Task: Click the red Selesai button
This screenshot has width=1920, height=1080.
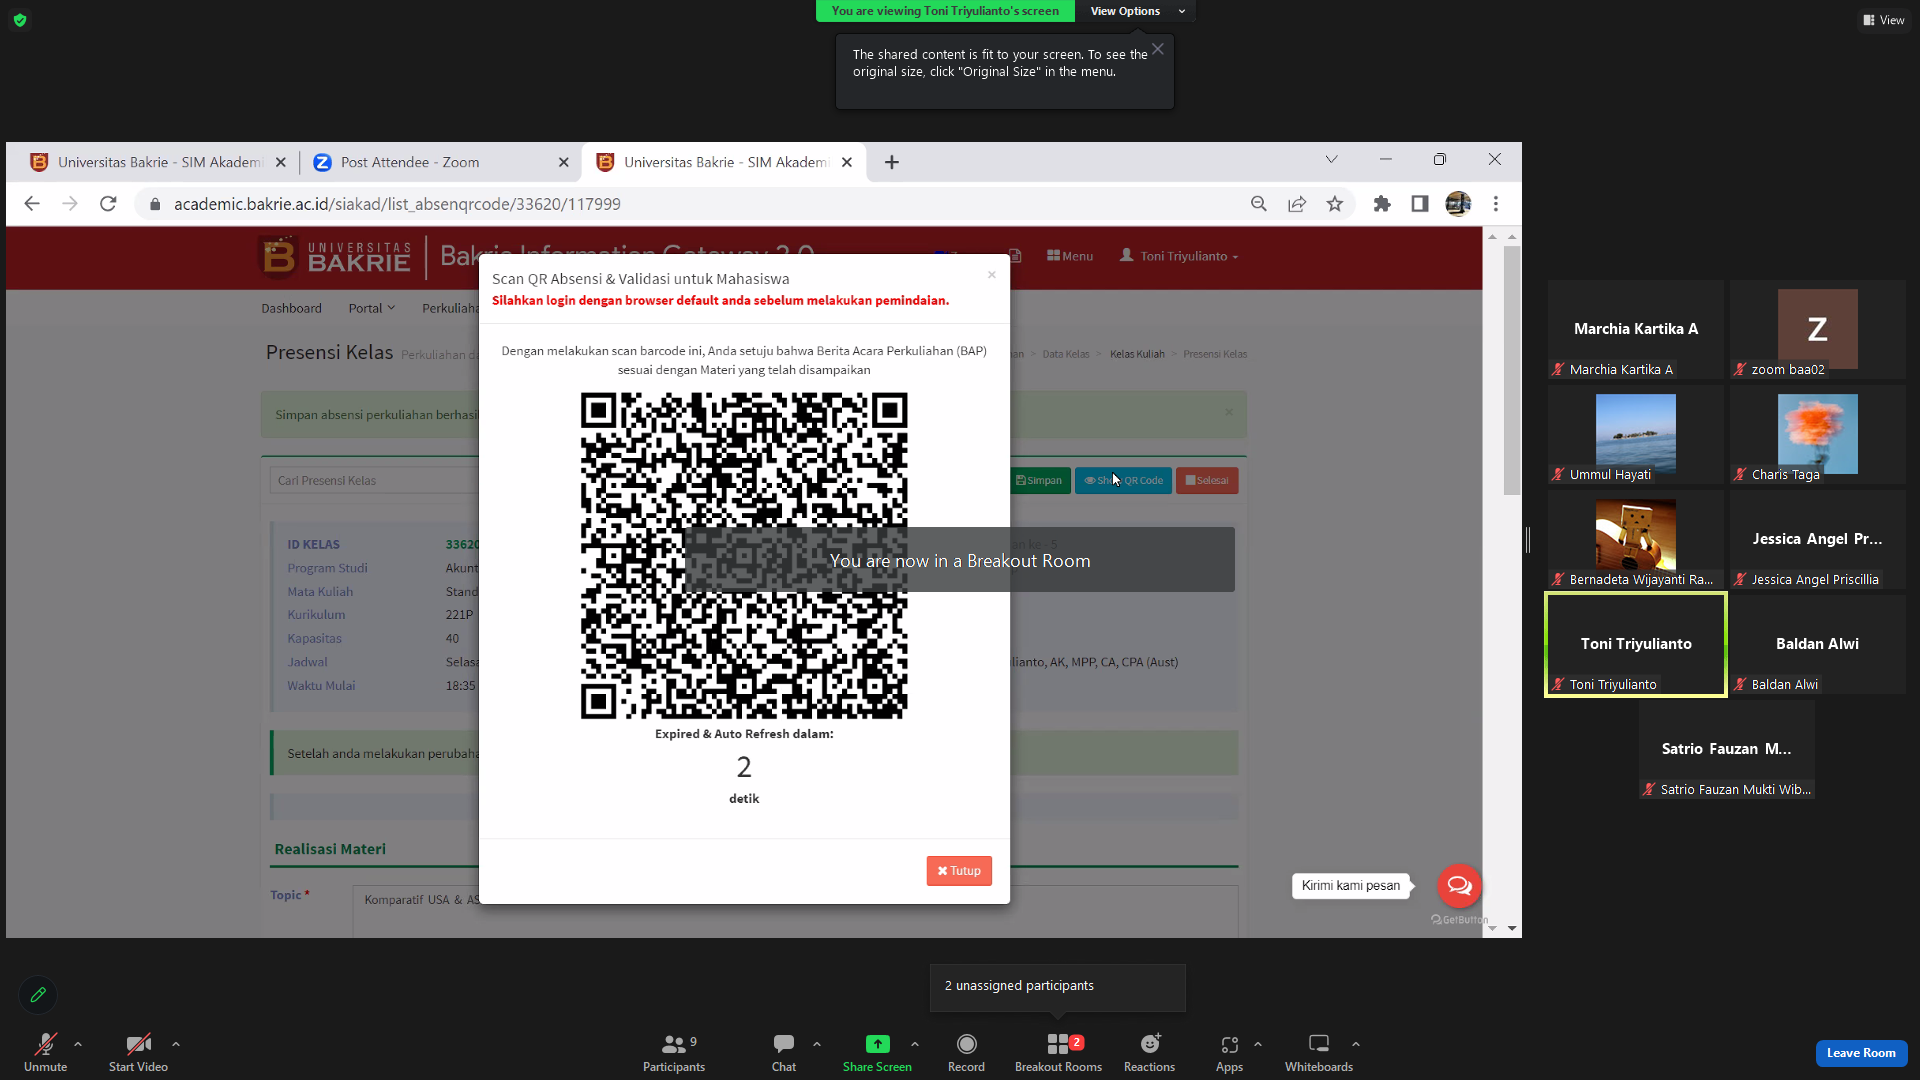Action: (1207, 481)
